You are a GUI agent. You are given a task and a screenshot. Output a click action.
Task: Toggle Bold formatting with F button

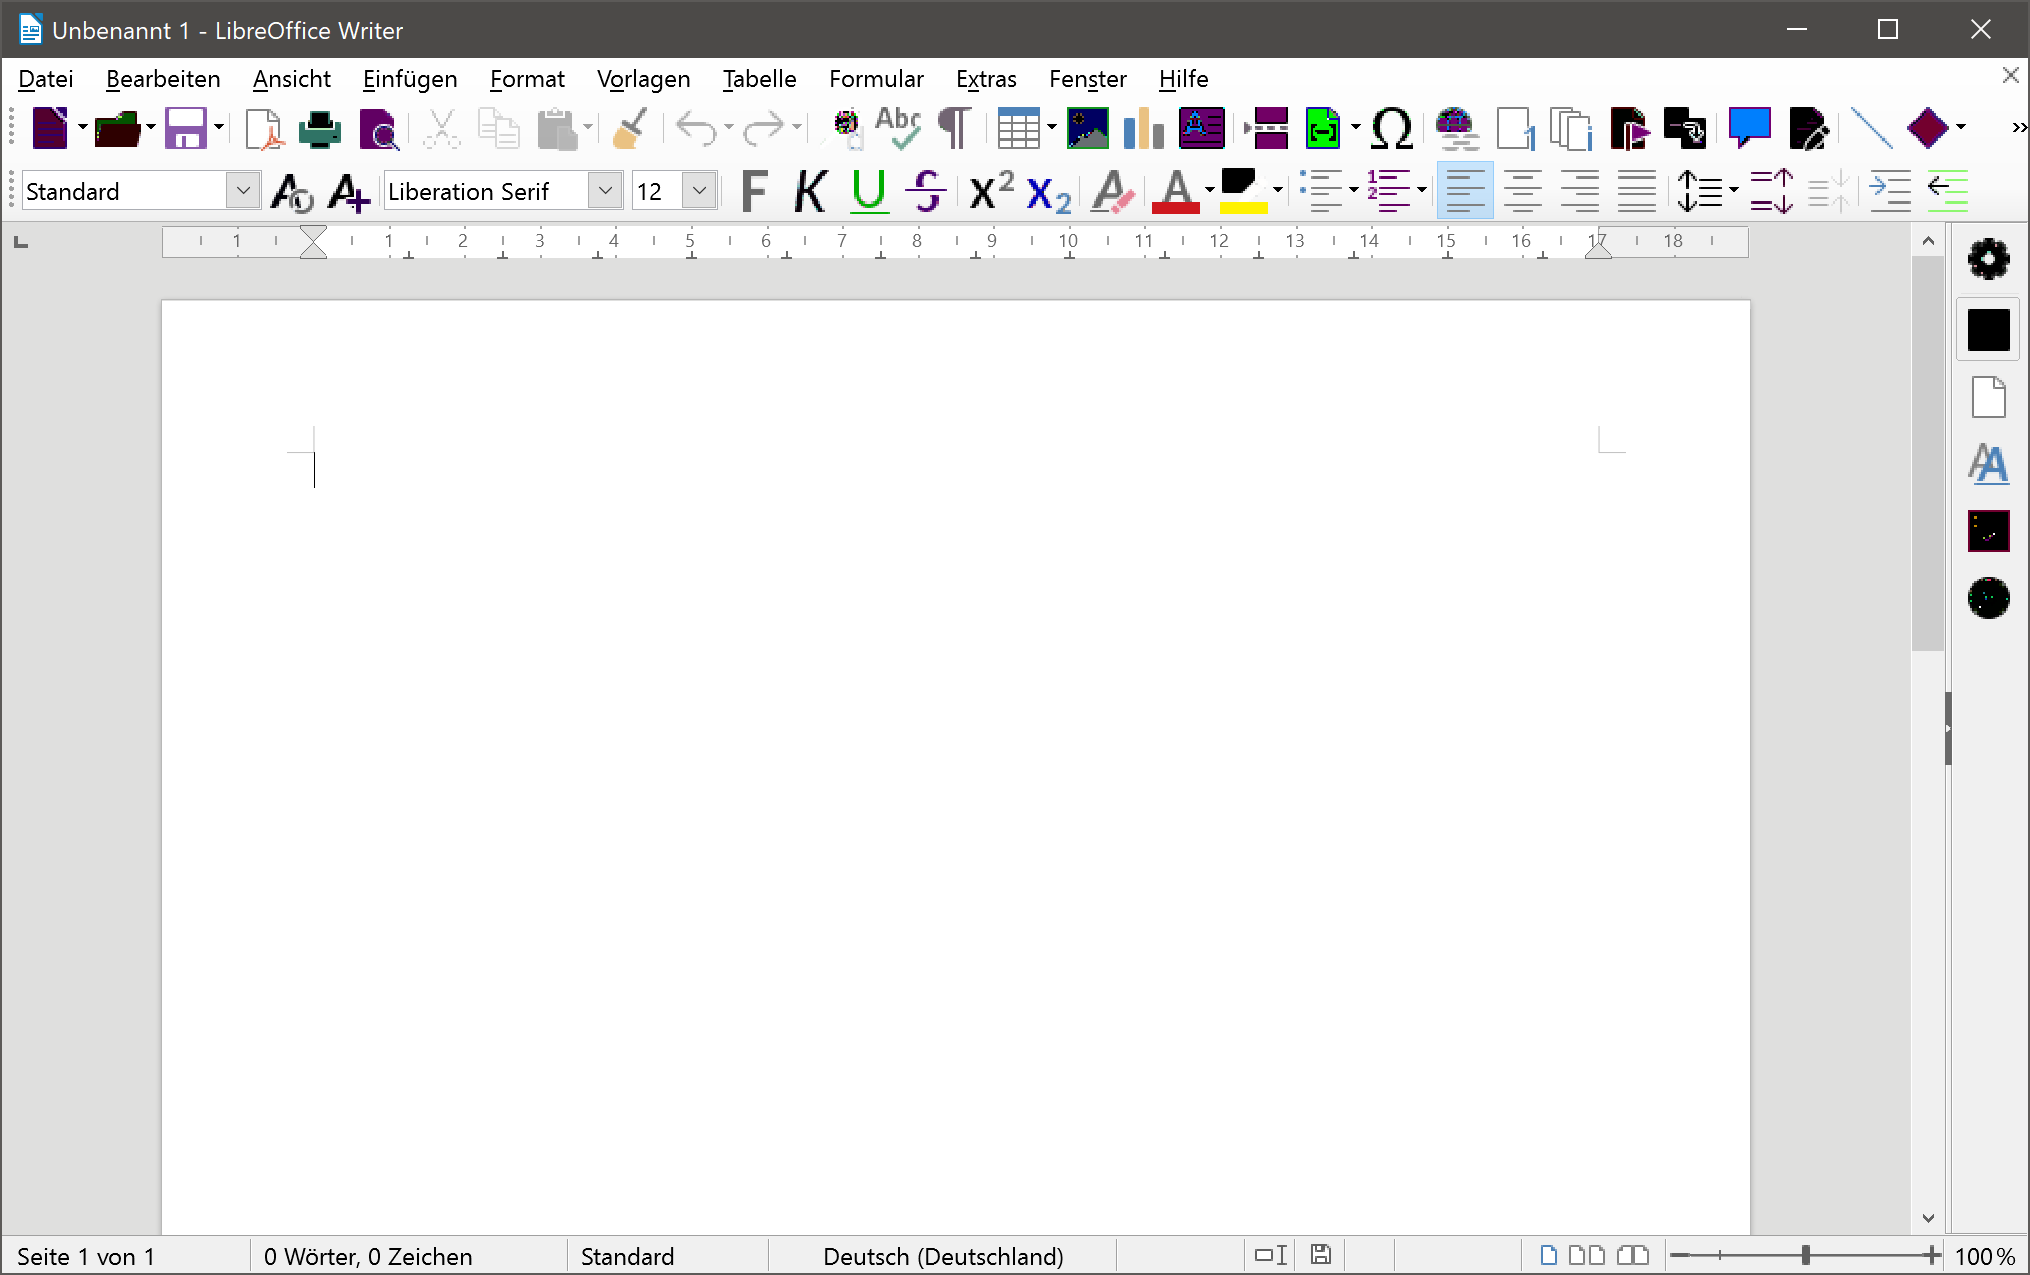coord(754,190)
